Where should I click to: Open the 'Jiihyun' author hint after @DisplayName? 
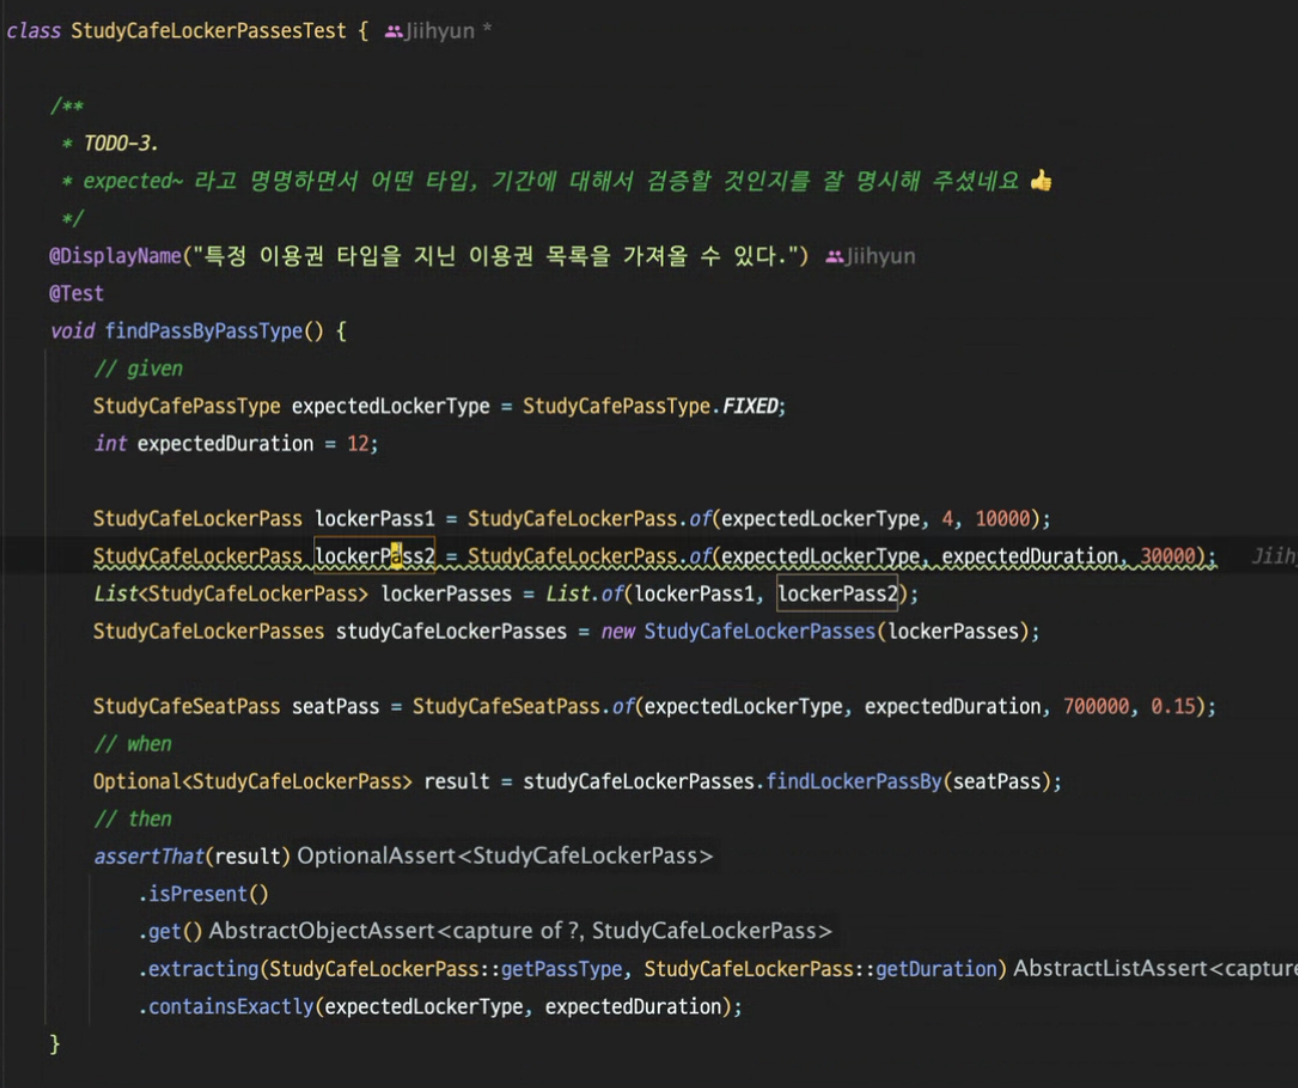(880, 256)
